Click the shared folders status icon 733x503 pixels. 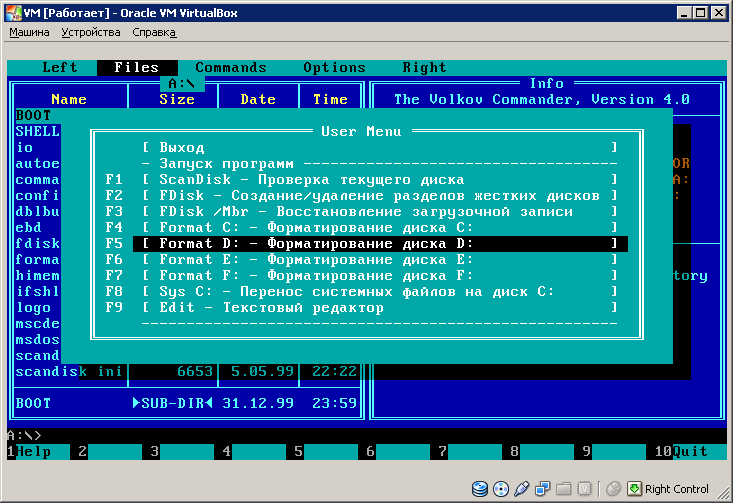562,489
